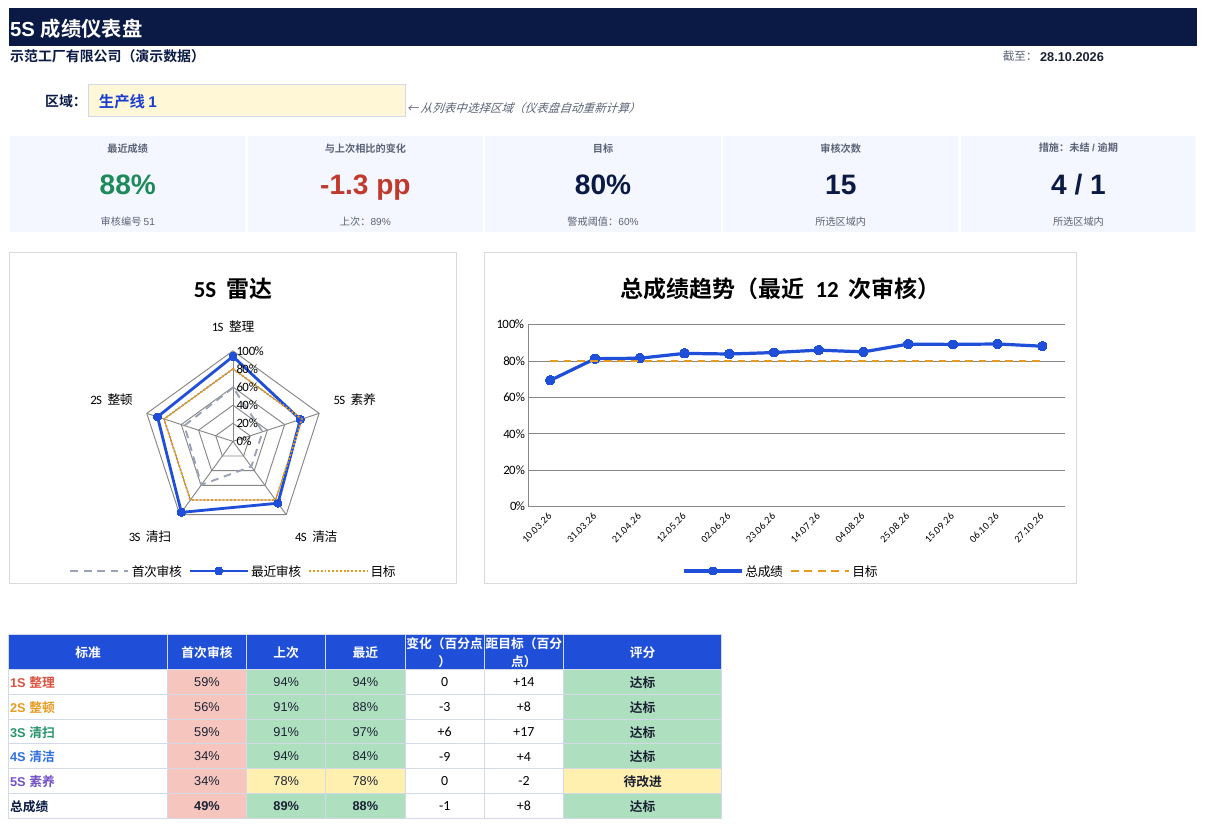The width and height of the screenshot is (1205, 830).
Task: Click the table header 最近
Action: (x=365, y=652)
